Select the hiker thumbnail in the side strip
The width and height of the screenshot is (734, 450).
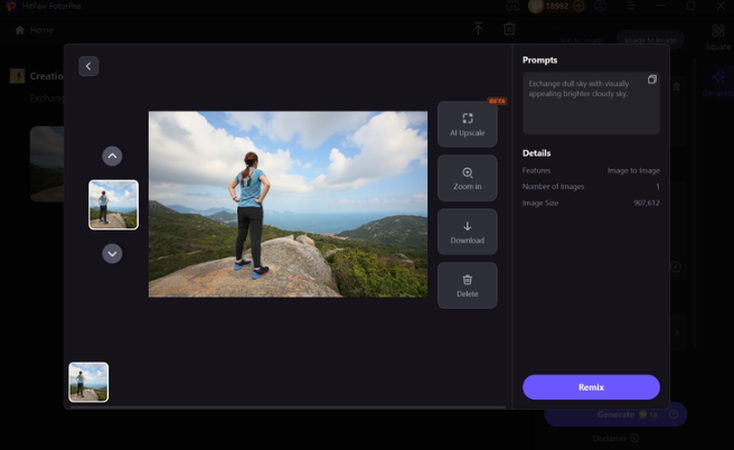tap(113, 205)
